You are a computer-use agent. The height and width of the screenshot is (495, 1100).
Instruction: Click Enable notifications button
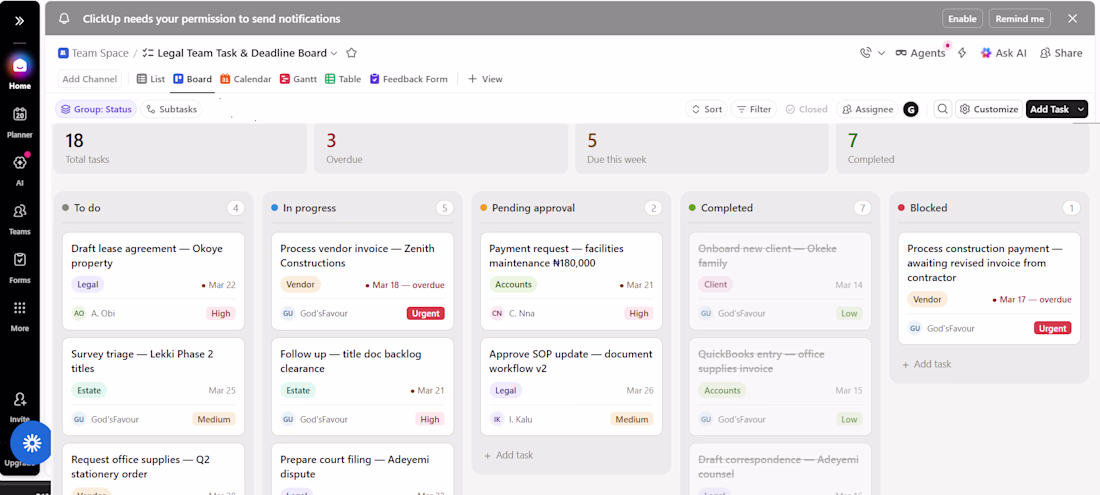pos(962,19)
